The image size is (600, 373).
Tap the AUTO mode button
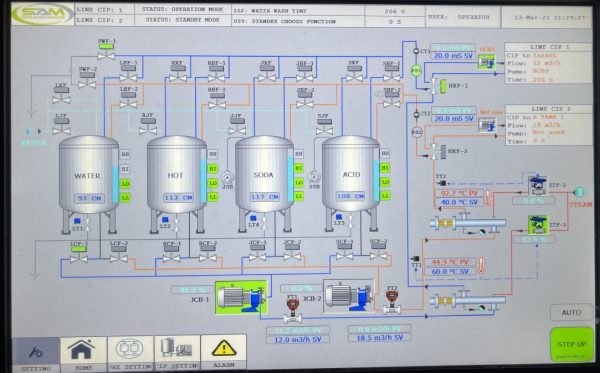tap(571, 313)
